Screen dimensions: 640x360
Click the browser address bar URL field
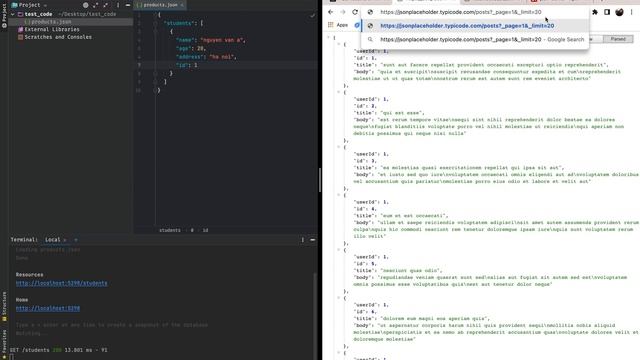pyautogui.click(x=461, y=12)
